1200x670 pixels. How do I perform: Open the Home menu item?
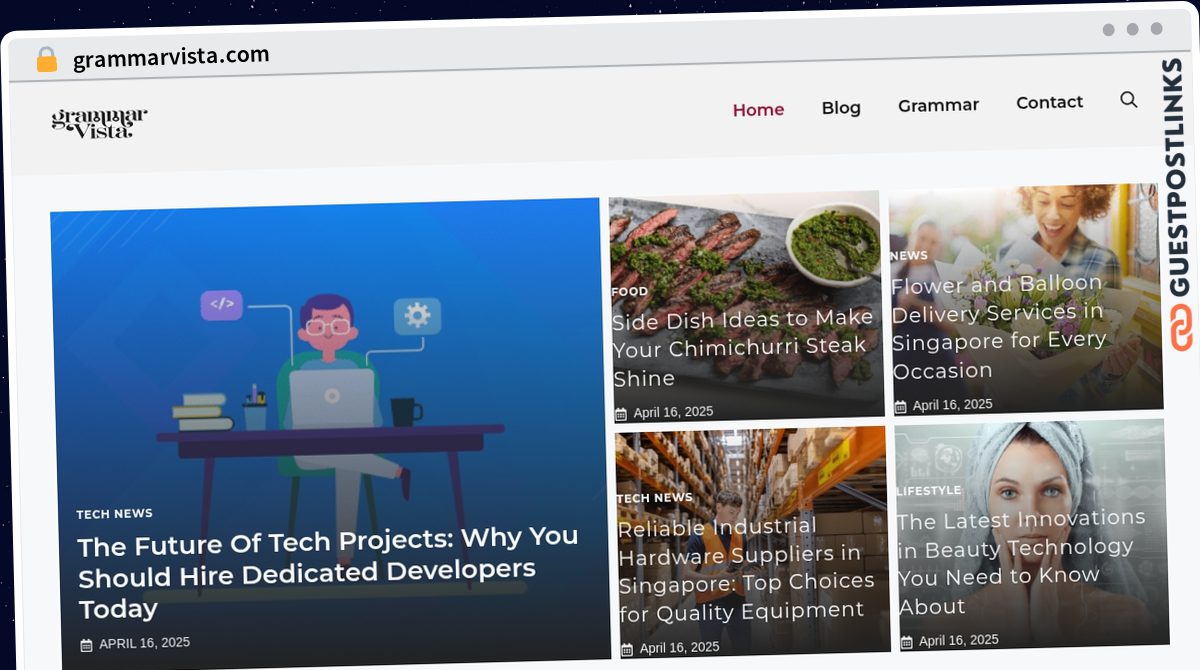coord(758,110)
